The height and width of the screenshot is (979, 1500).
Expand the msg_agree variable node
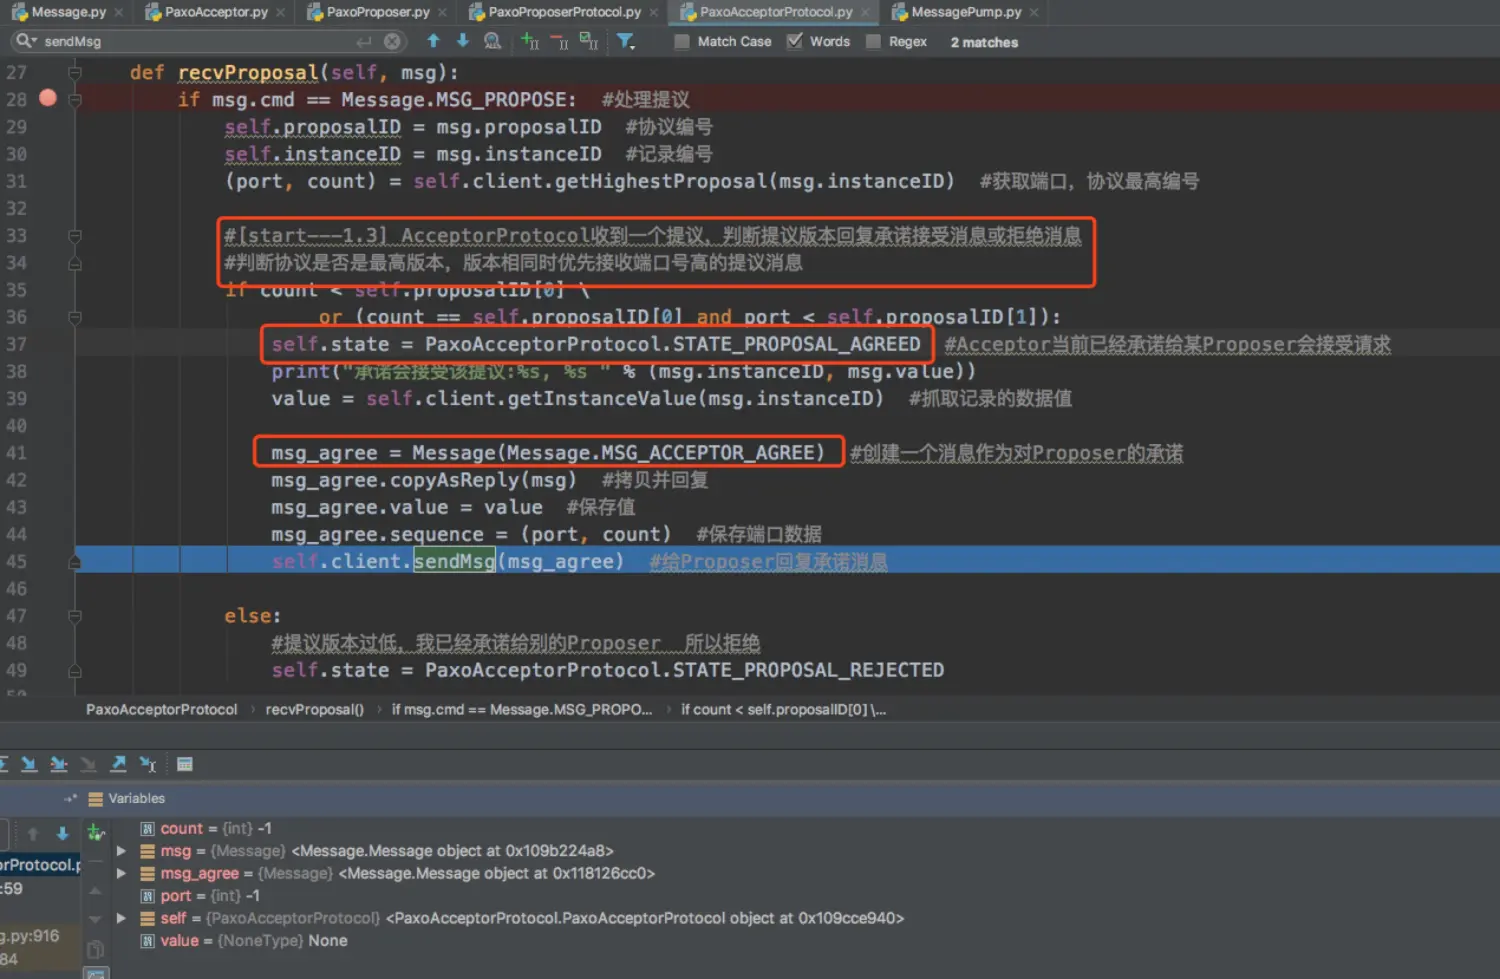121,873
